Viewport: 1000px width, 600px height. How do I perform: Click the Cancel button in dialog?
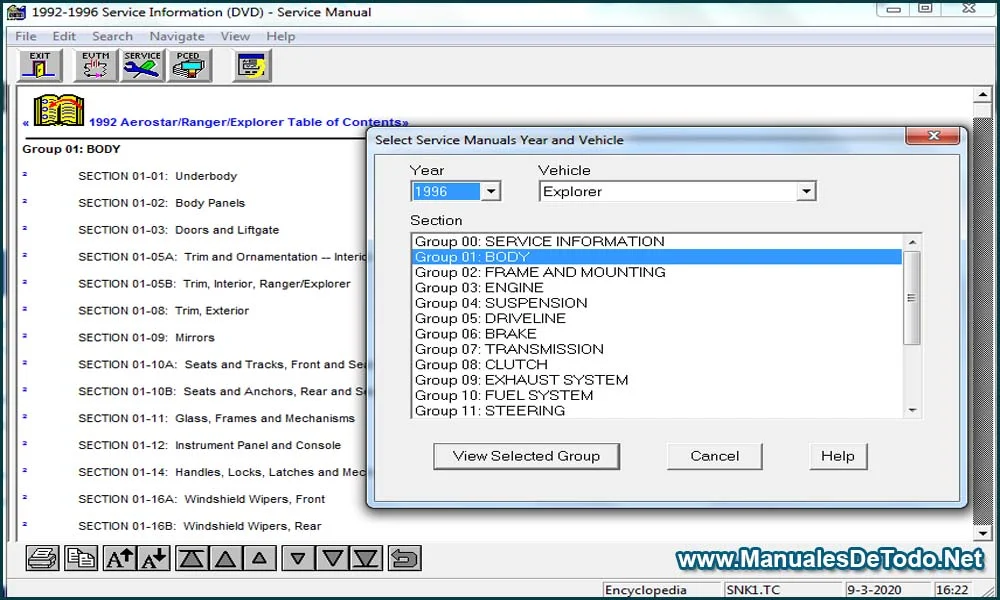coord(714,457)
